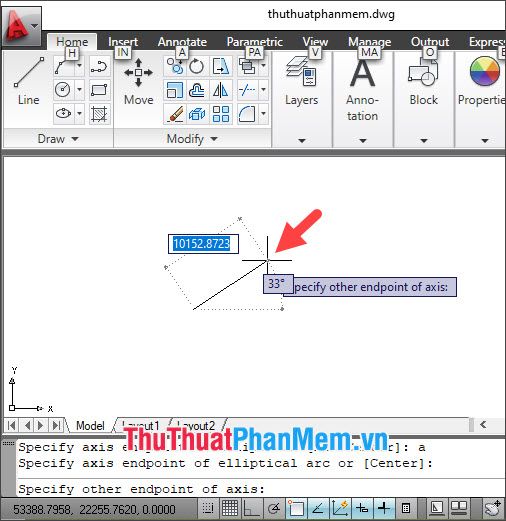This screenshot has height=521, width=506.
Task: Toggle Object Snap Tracking
Action: [318, 508]
